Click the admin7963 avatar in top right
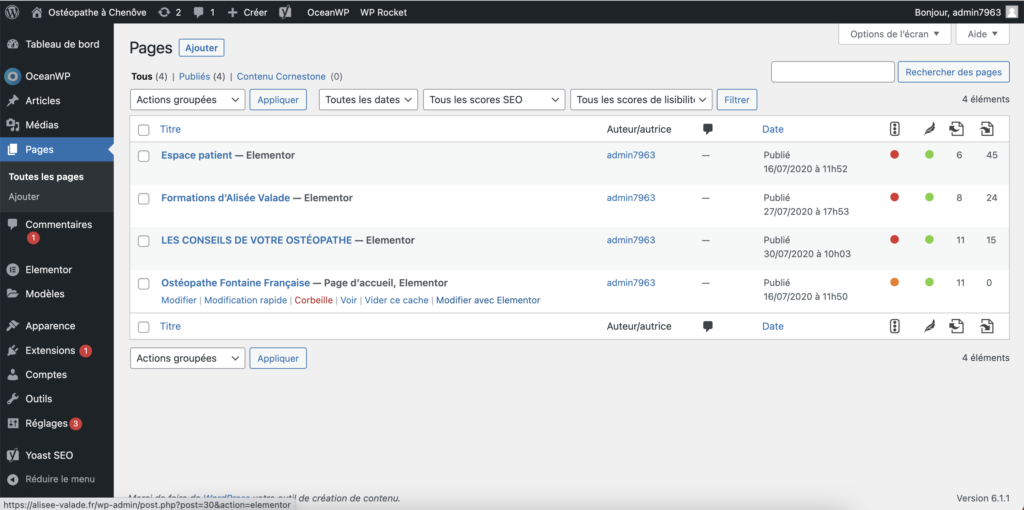The width and height of the screenshot is (1024, 510). 1011,12
